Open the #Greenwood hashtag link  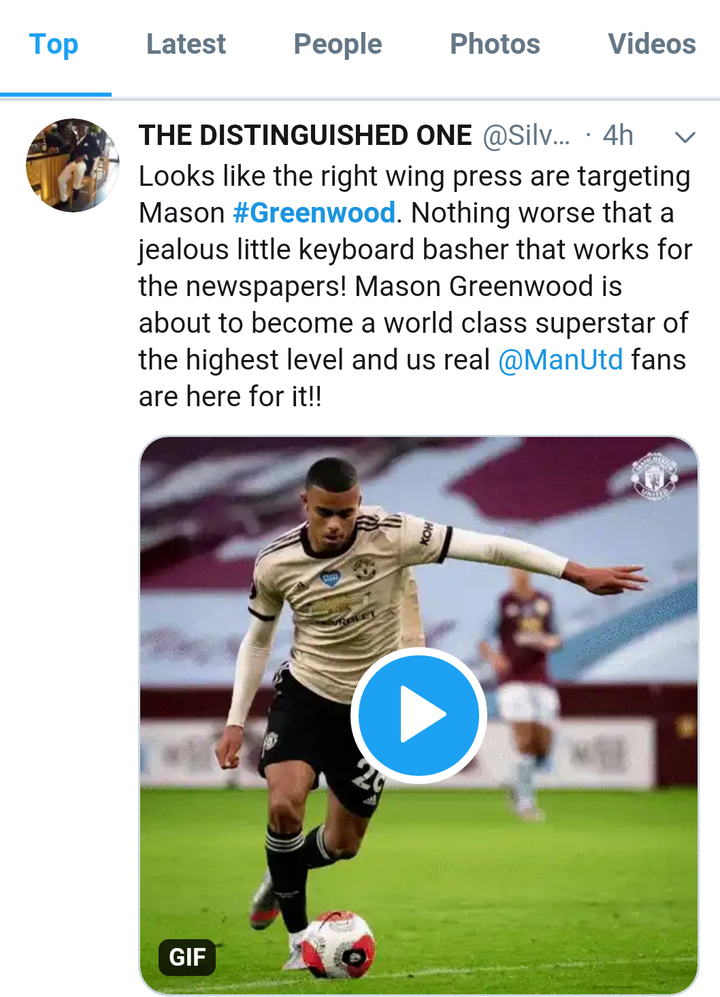coord(314,213)
